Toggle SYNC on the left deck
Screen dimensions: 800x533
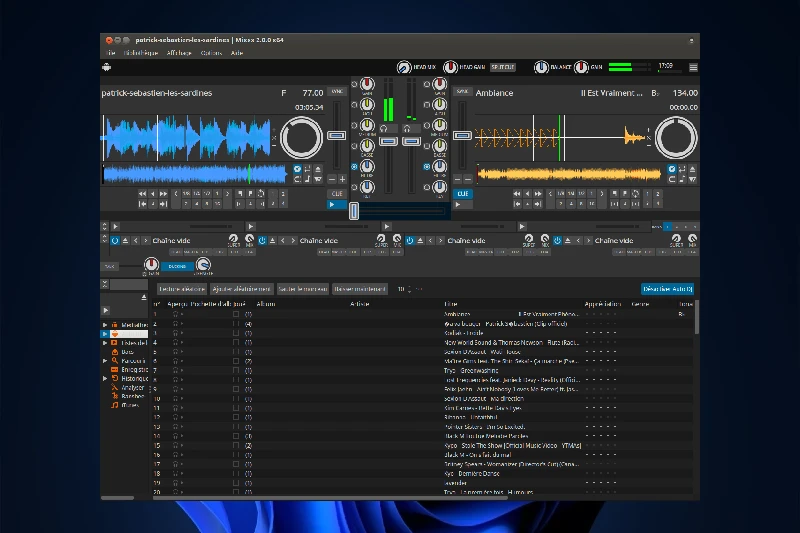(x=336, y=92)
